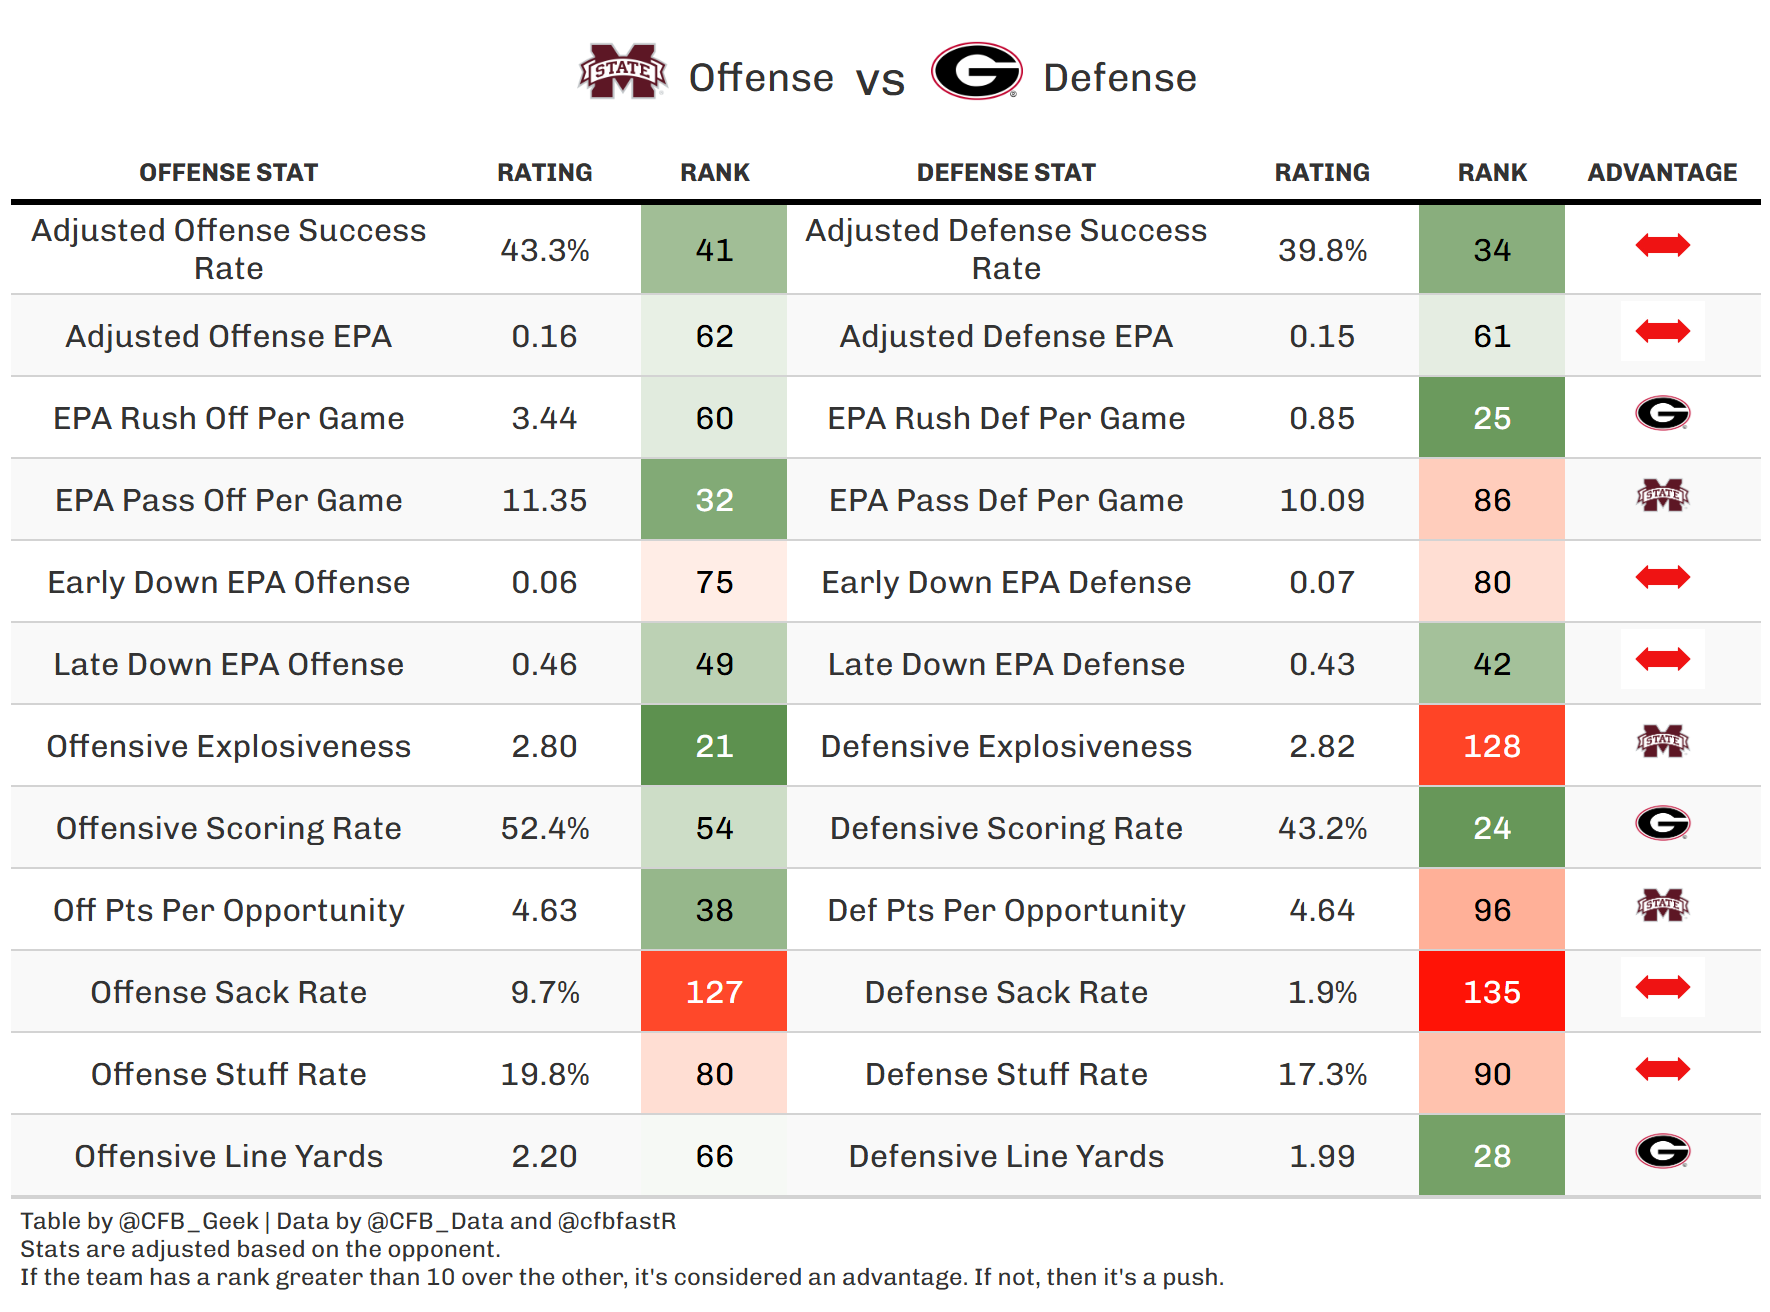Click the Offense Stuff Rate label
The image size is (1770, 1312).
pos(228,1074)
